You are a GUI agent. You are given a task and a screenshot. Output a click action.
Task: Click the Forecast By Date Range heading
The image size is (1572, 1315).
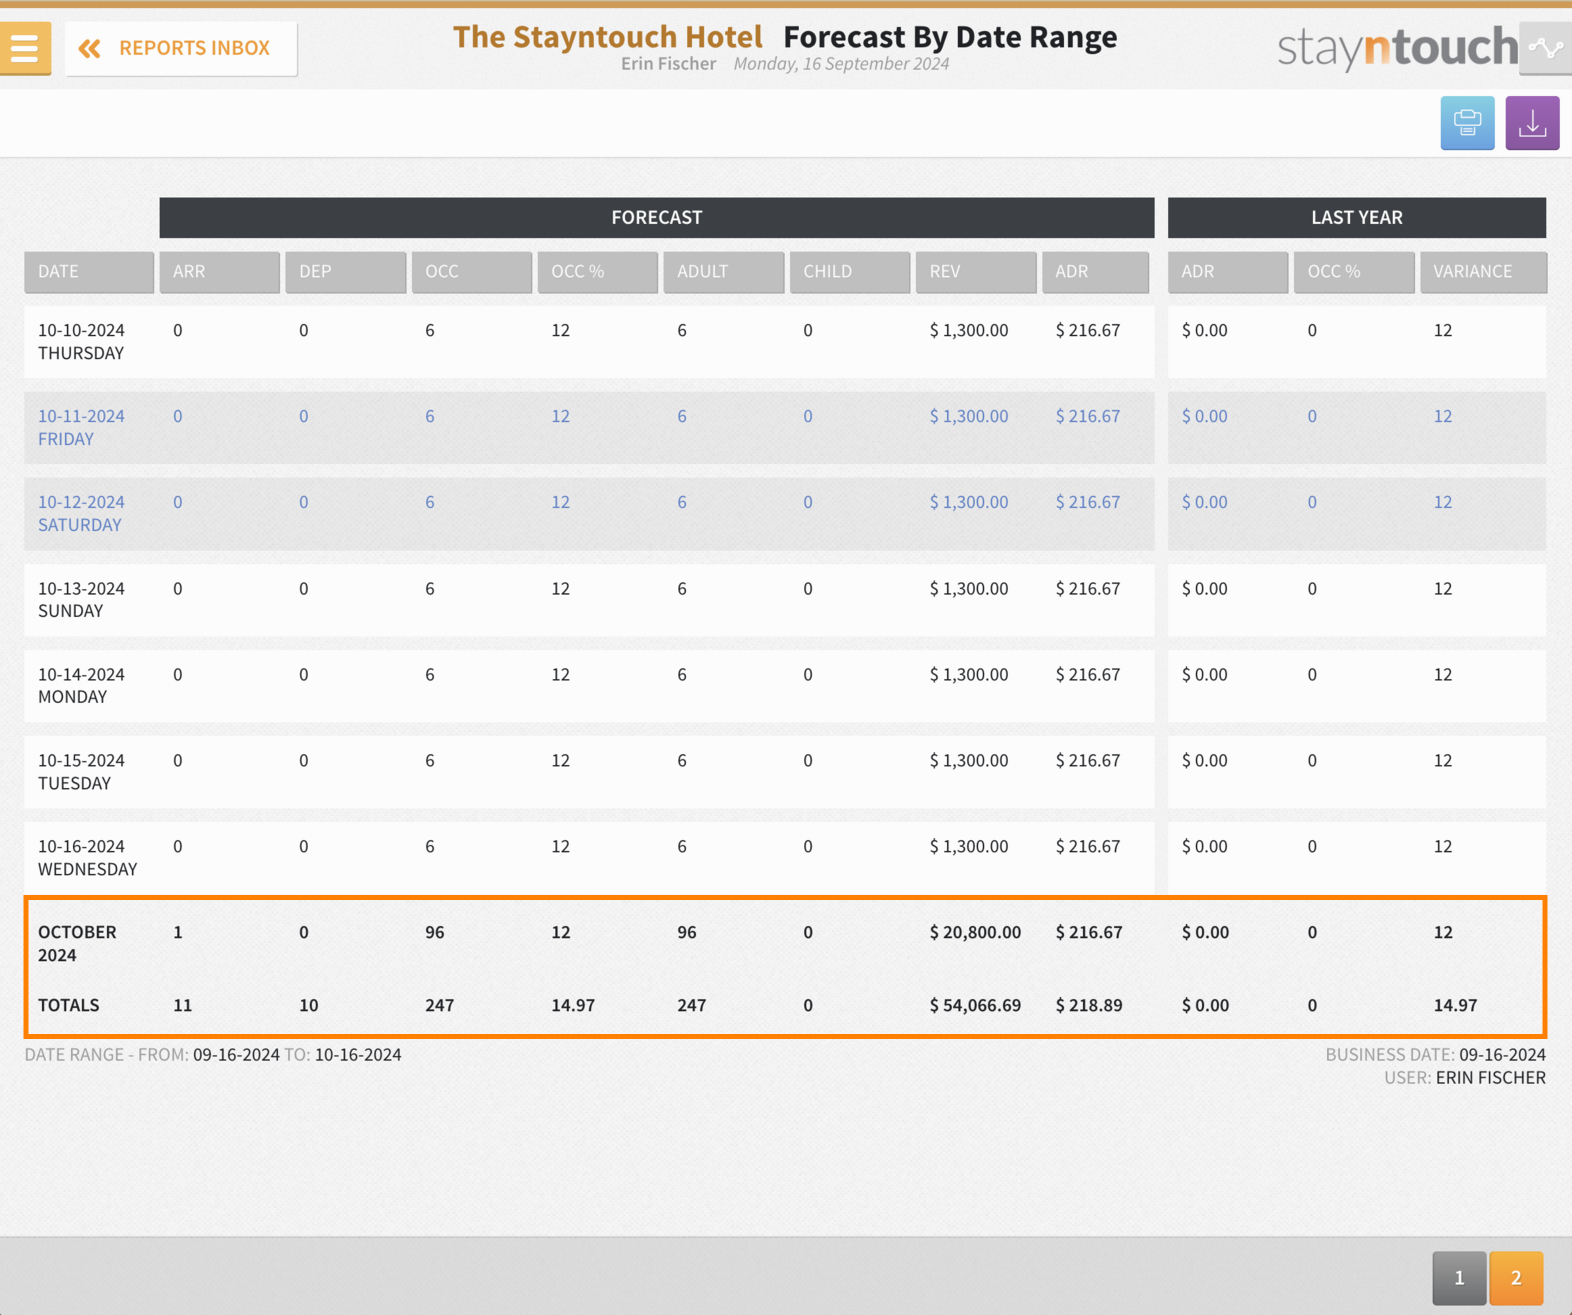pos(950,36)
